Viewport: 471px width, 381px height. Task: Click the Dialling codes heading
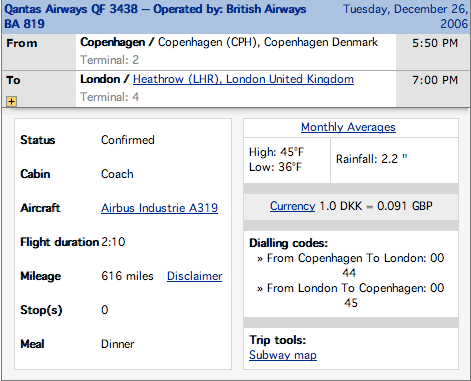pos(289,243)
